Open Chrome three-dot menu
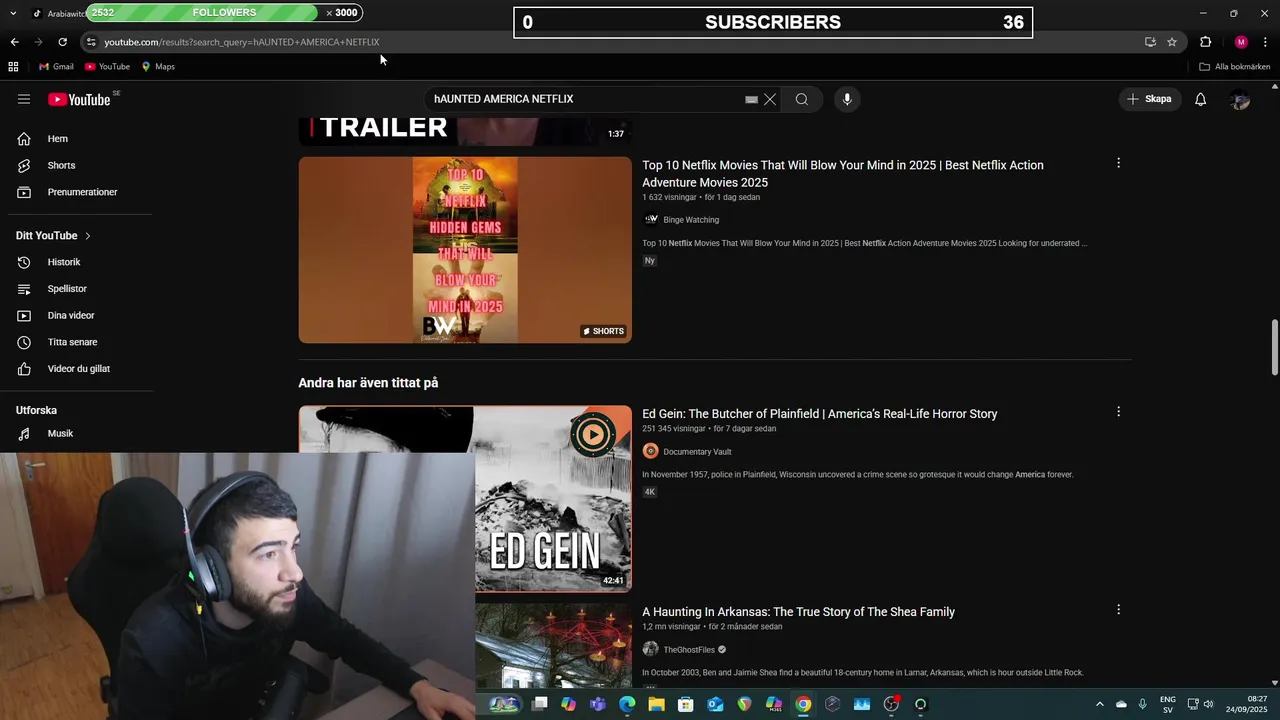This screenshot has width=1280, height=720. pos(1266,42)
